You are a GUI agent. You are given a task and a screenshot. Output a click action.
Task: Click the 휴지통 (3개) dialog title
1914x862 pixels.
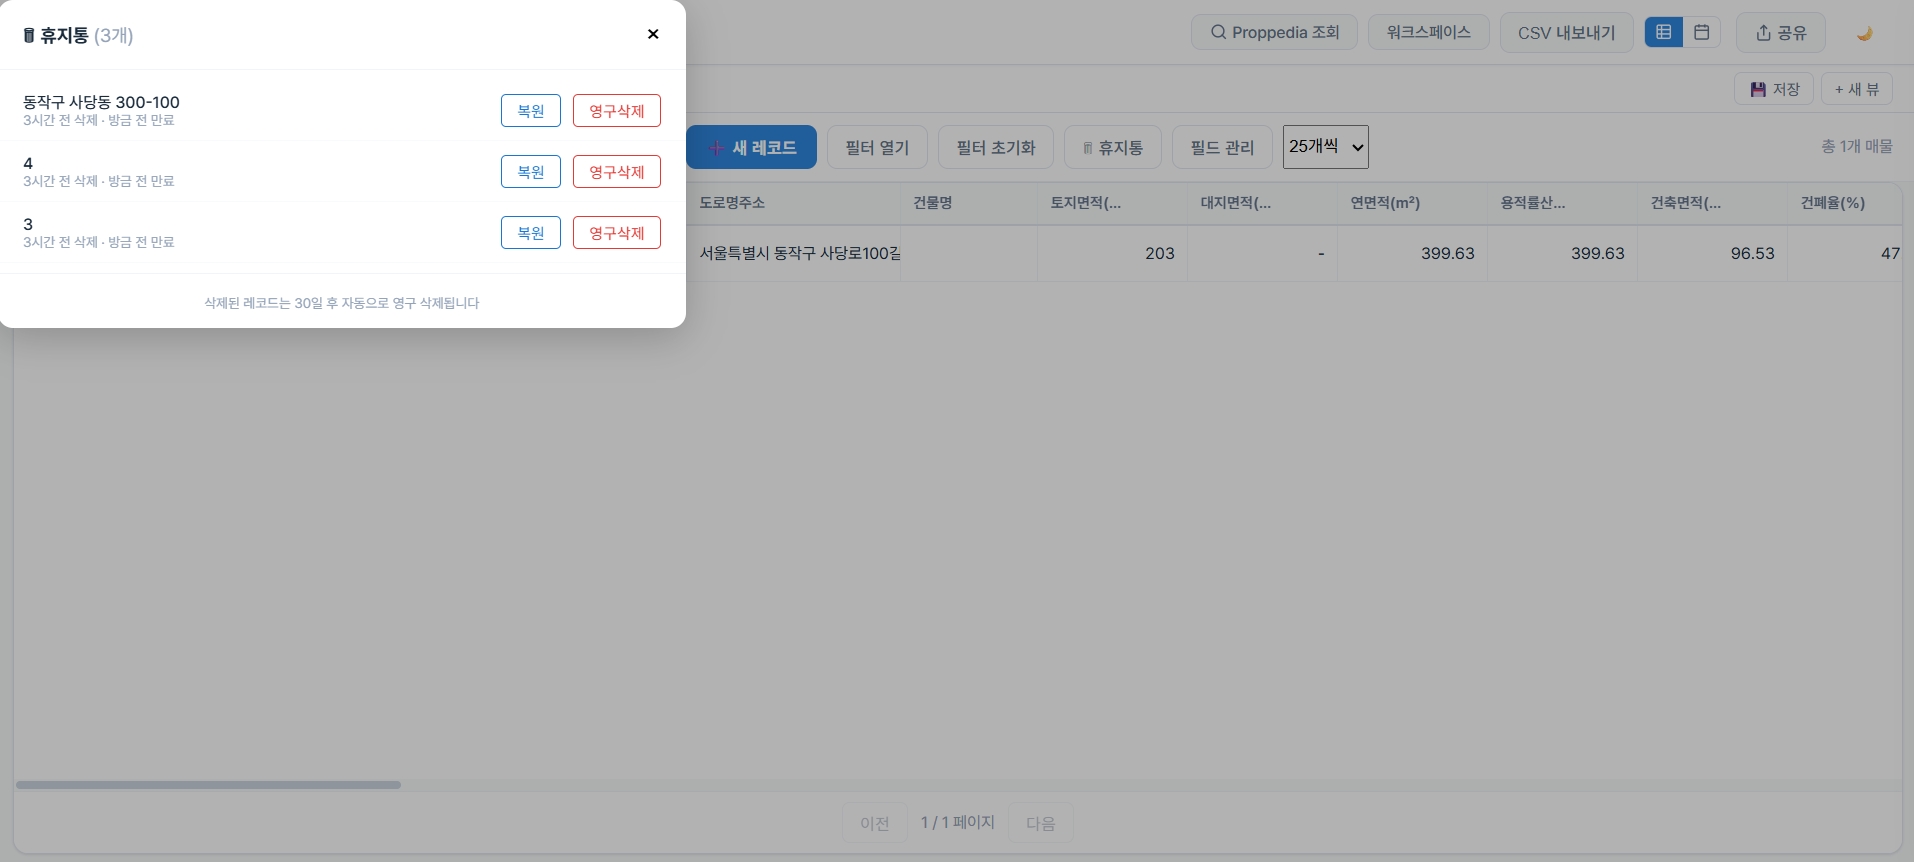click(78, 35)
